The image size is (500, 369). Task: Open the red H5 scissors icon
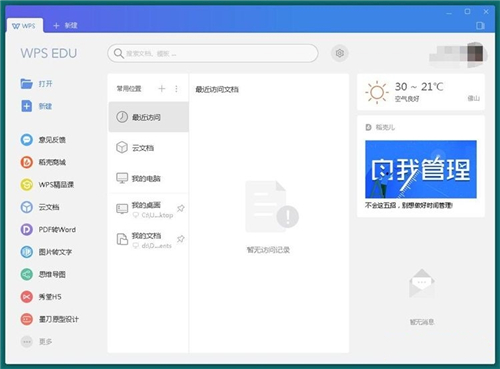tap(27, 297)
